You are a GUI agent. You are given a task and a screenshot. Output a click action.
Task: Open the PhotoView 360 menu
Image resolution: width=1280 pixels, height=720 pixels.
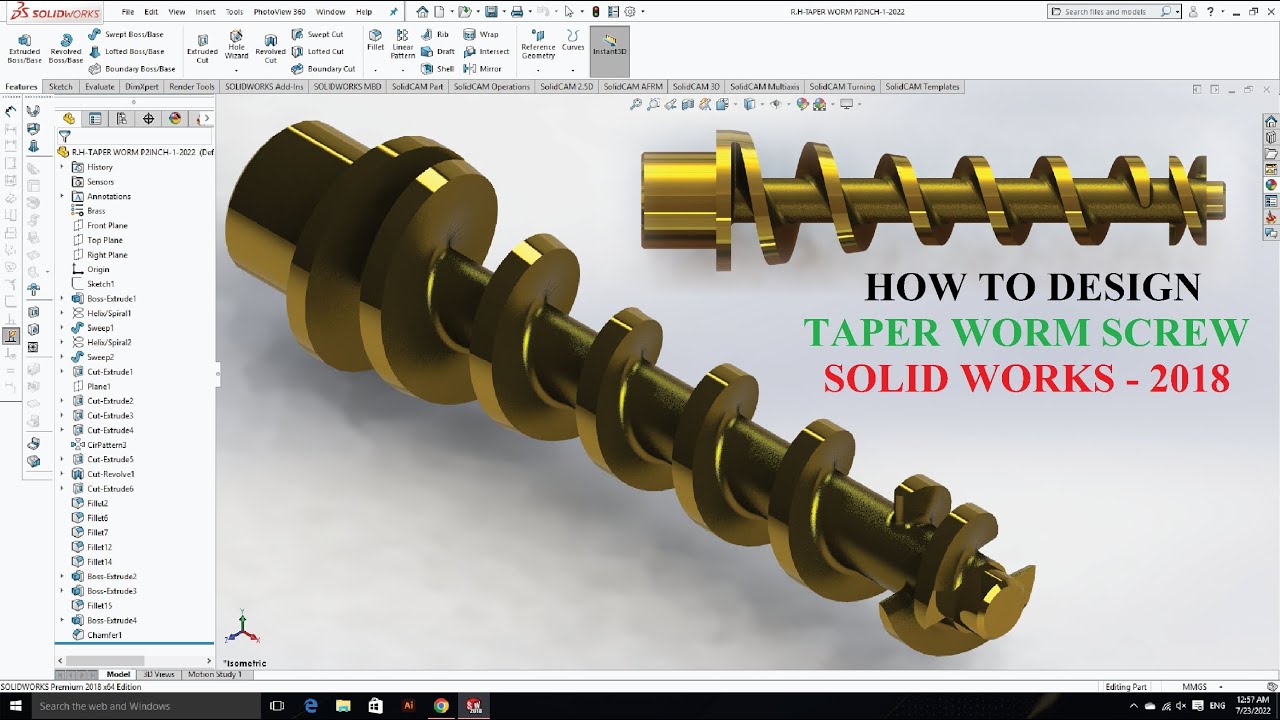coord(279,12)
